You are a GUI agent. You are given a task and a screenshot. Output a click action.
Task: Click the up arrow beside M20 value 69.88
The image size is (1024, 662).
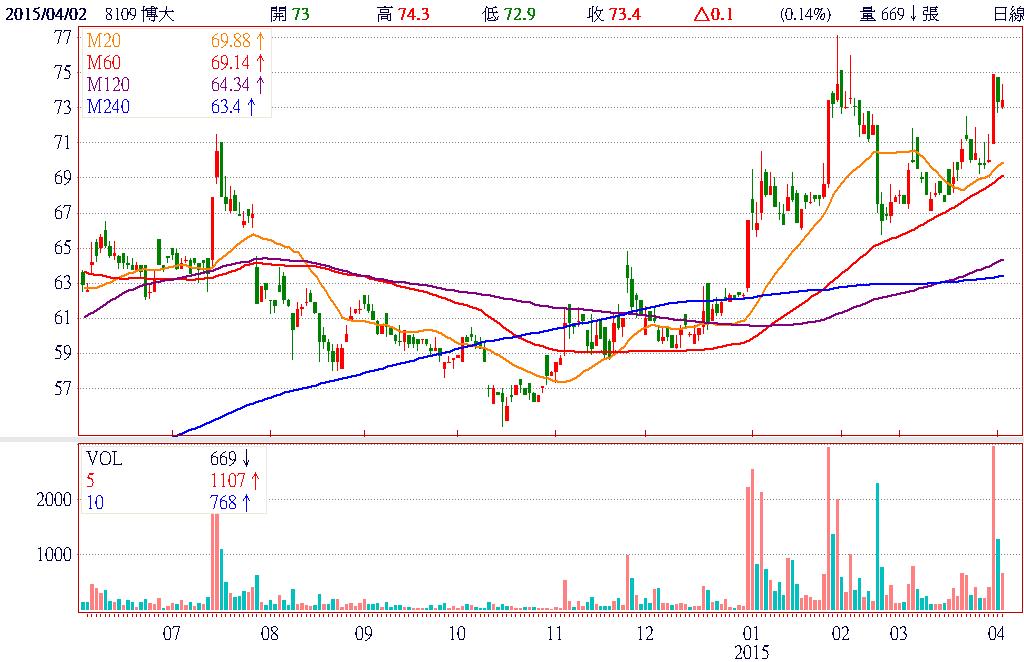259,41
